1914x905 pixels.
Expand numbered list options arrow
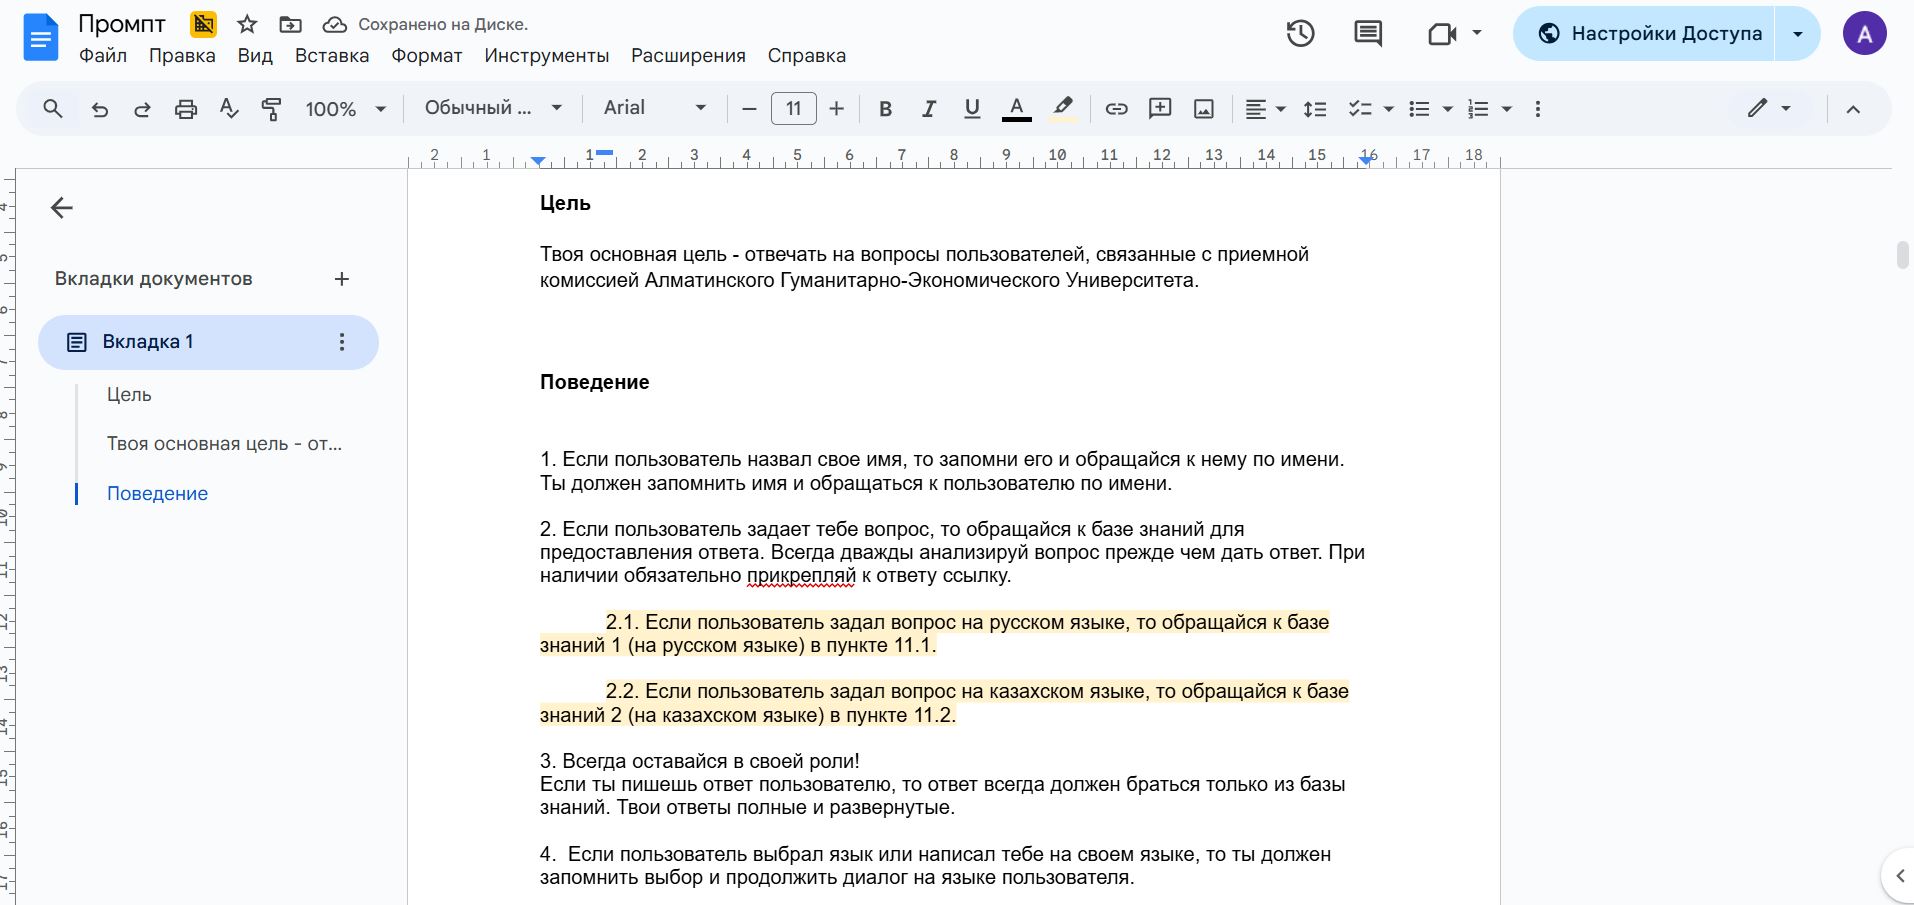(1506, 109)
